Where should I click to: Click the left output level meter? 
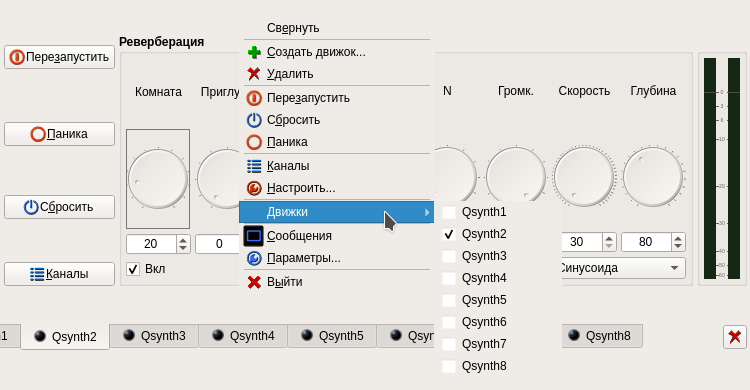click(710, 168)
